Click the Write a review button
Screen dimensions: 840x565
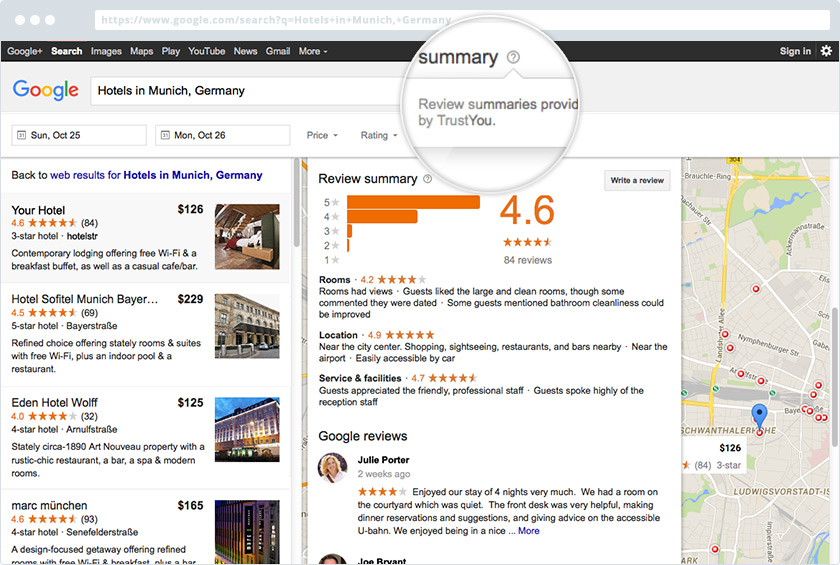pyautogui.click(x=637, y=180)
